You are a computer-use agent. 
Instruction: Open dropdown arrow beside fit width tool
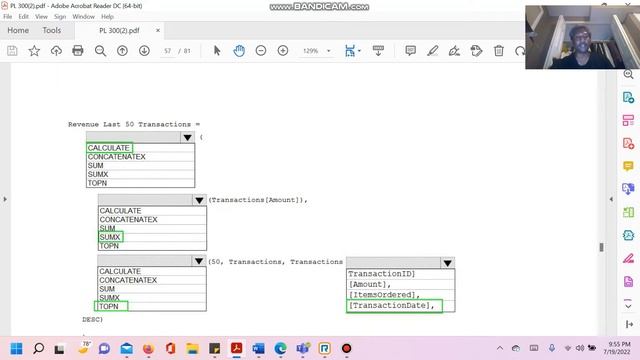[359, 51]
